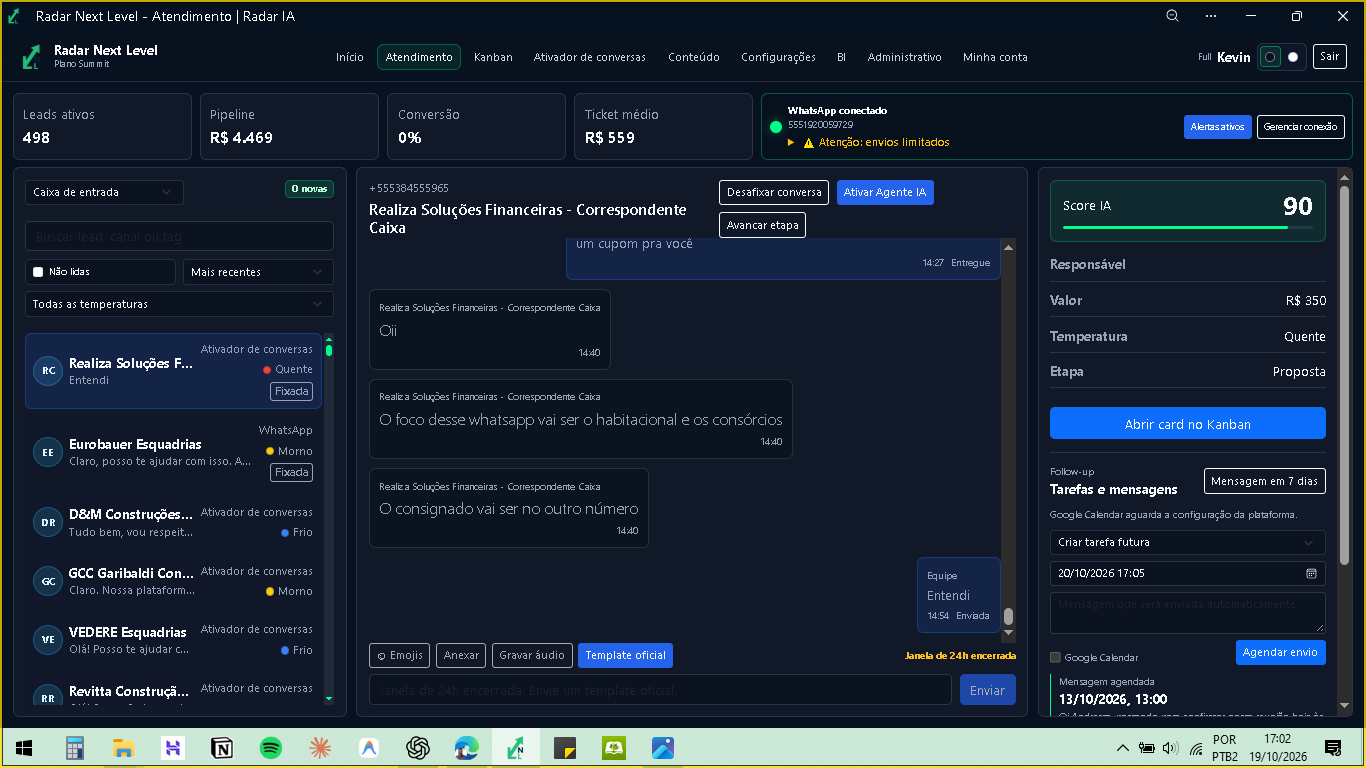The width and height of the screenshot is (1366, 768).
Task: Show hidden system tray icons
Action: pos(1123,748)
